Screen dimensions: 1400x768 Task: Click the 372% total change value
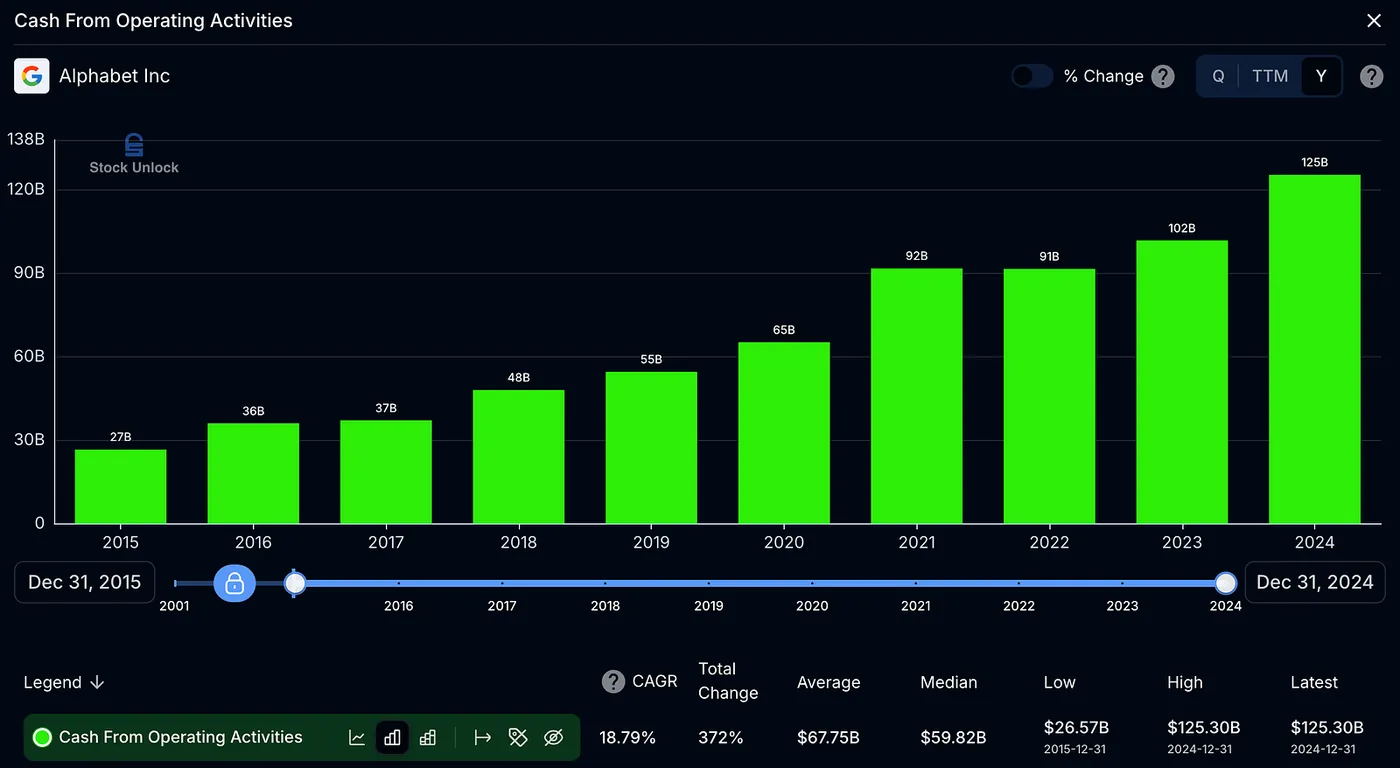(721, 738)
